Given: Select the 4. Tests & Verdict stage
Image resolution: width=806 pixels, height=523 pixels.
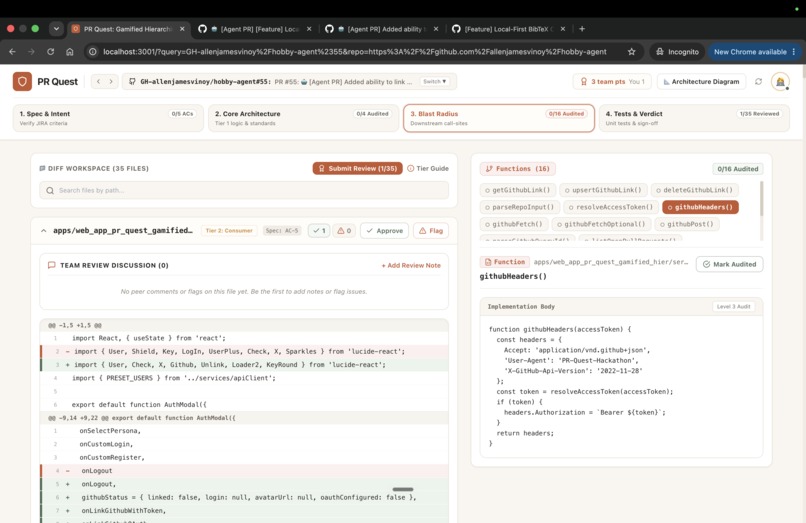Looking at the screenshot, I should tap(694, 118).
